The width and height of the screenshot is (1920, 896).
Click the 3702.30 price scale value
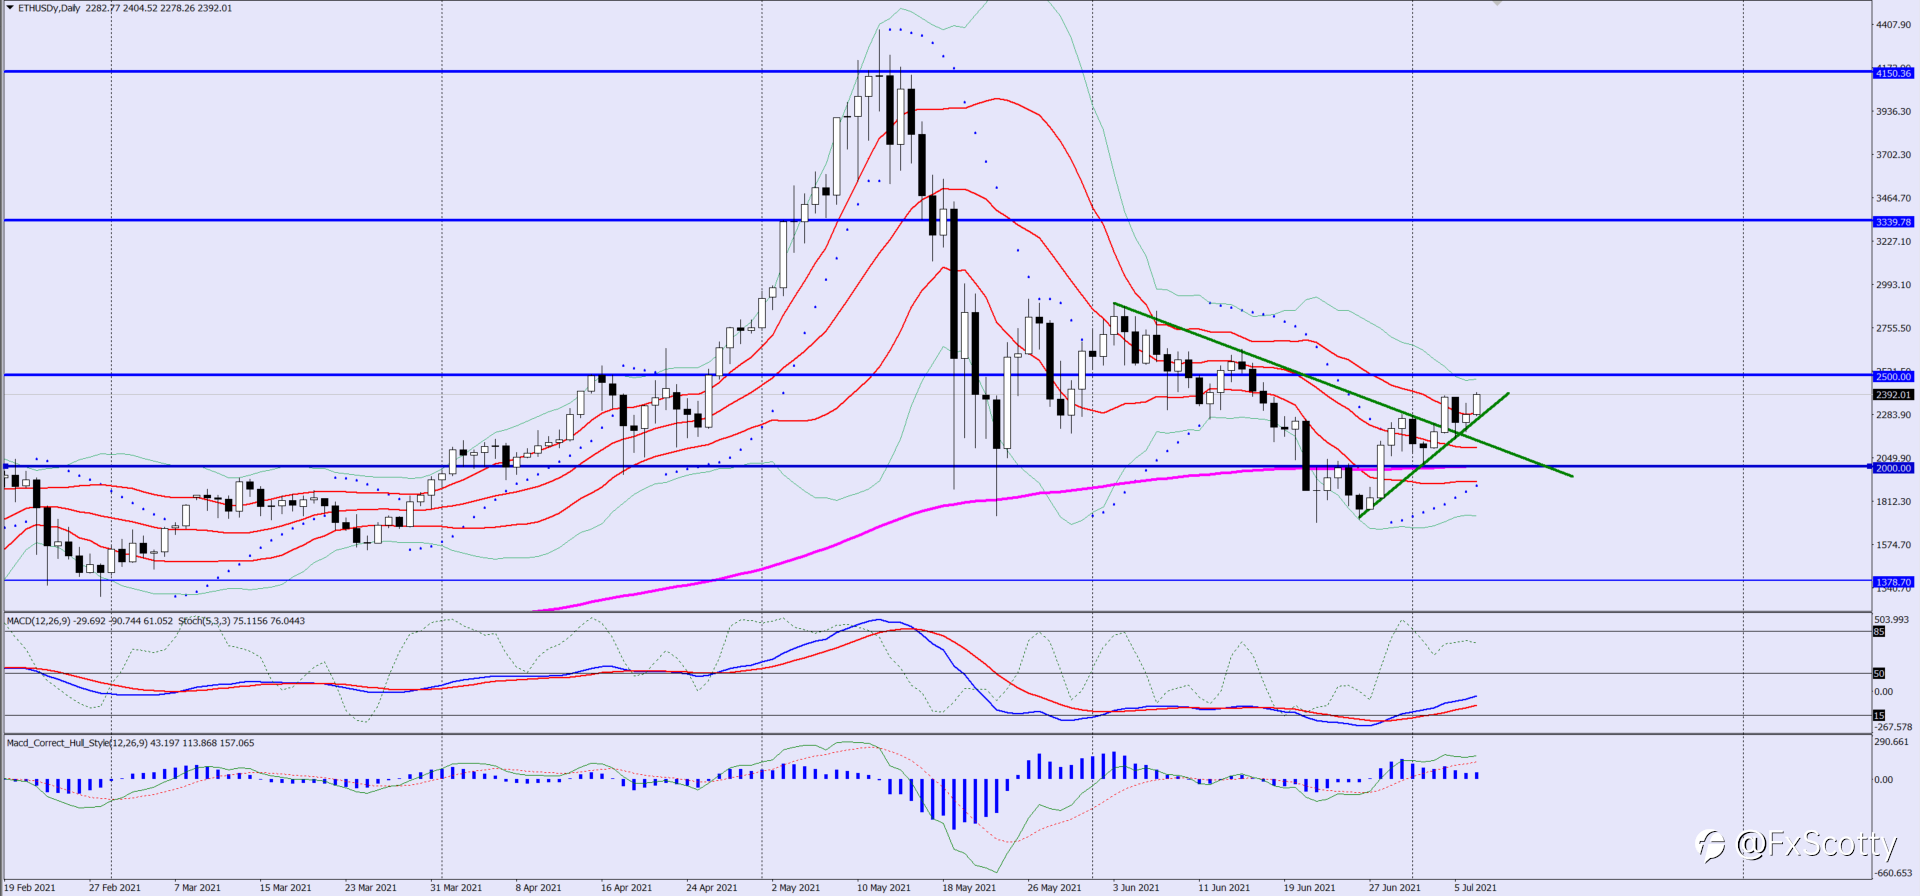coord(1893,155)
